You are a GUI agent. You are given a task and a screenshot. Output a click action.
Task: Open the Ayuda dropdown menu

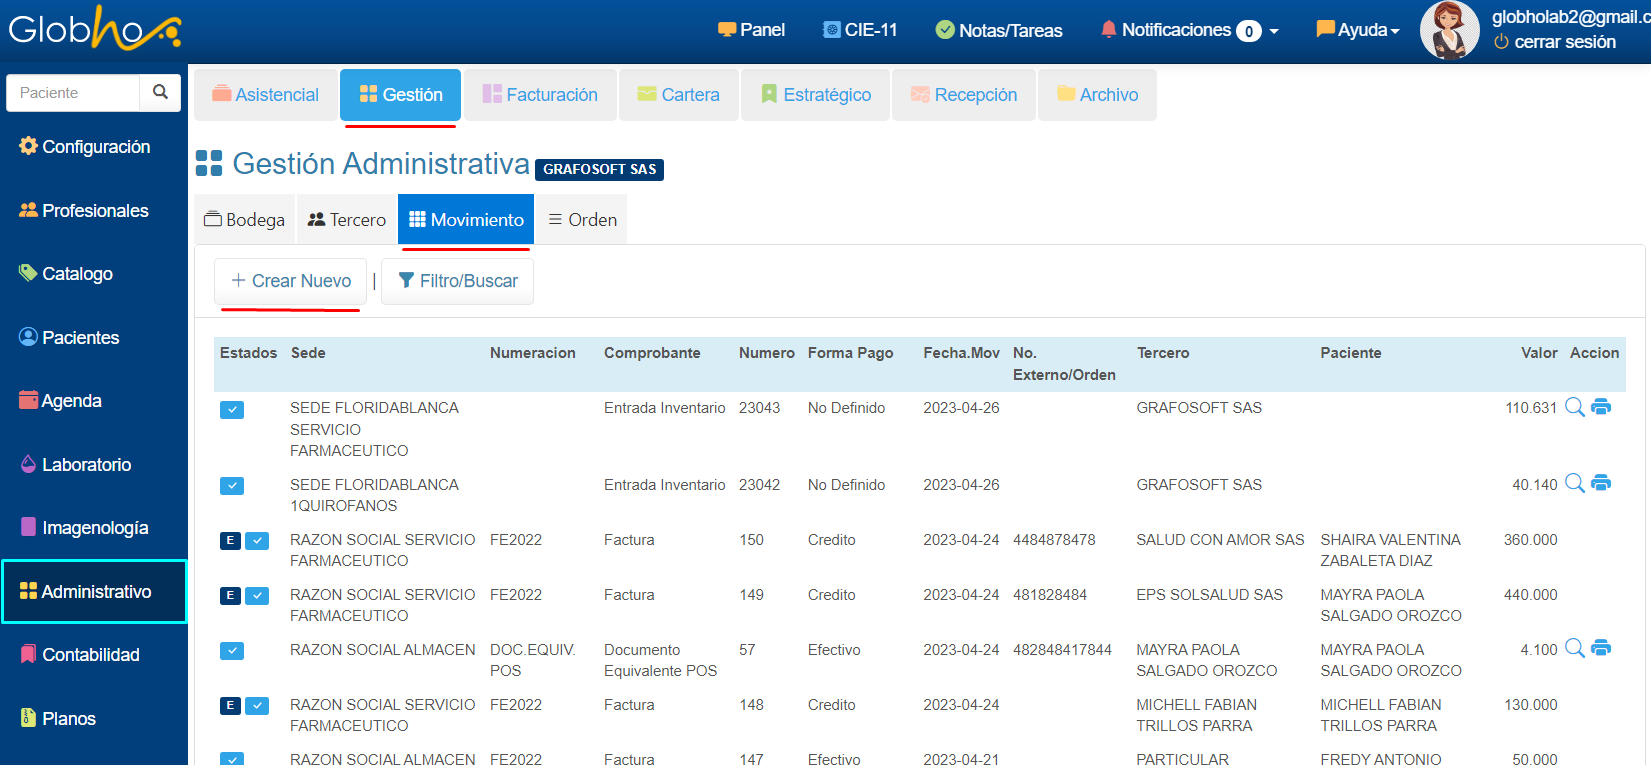[1358, 30]
